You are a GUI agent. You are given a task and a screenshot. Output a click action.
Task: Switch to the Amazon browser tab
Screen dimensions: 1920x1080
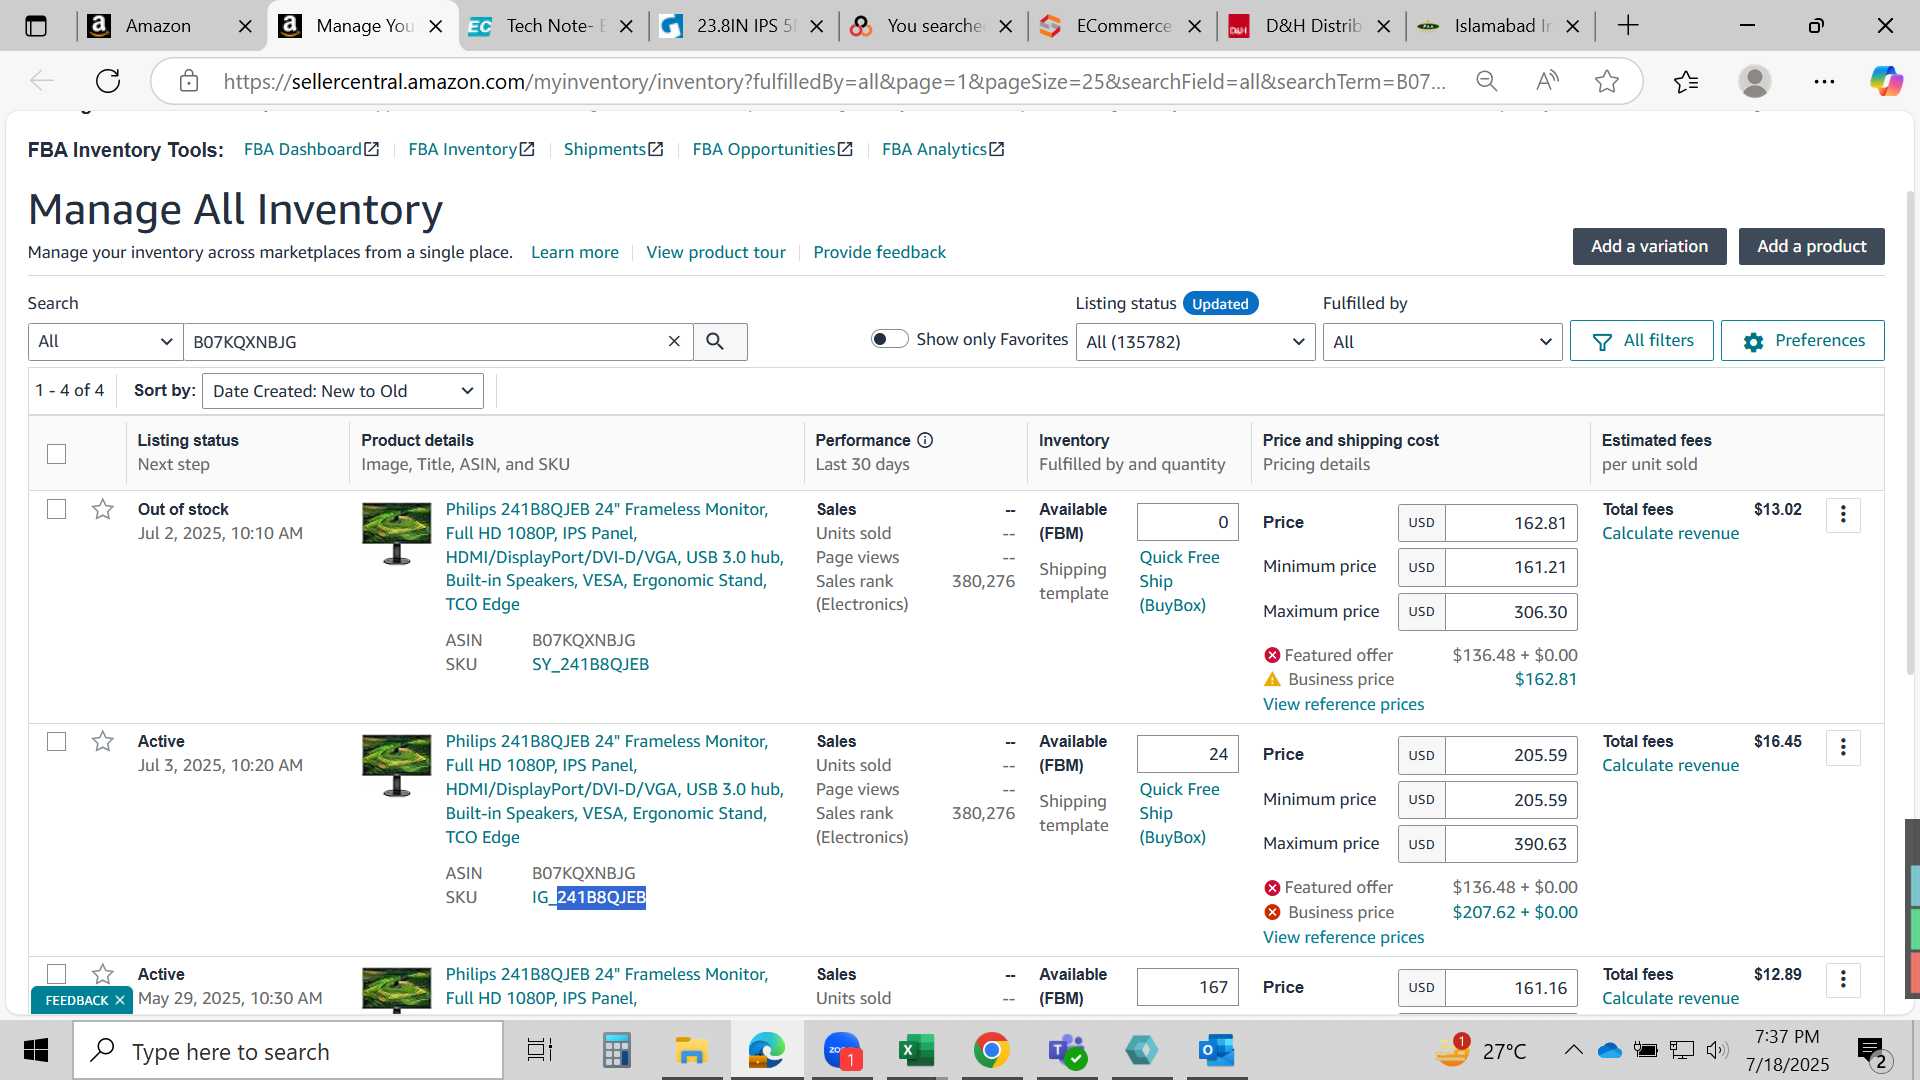158,26
